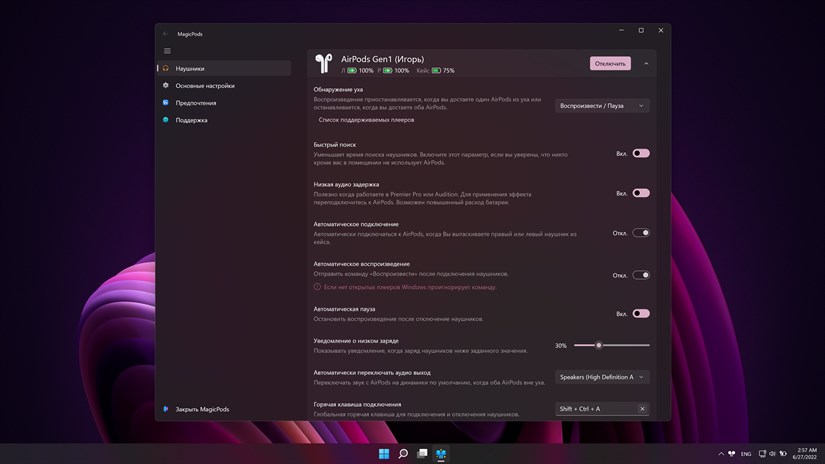Clear the Shift + Ctrl + A hotkey

[642, 409]
